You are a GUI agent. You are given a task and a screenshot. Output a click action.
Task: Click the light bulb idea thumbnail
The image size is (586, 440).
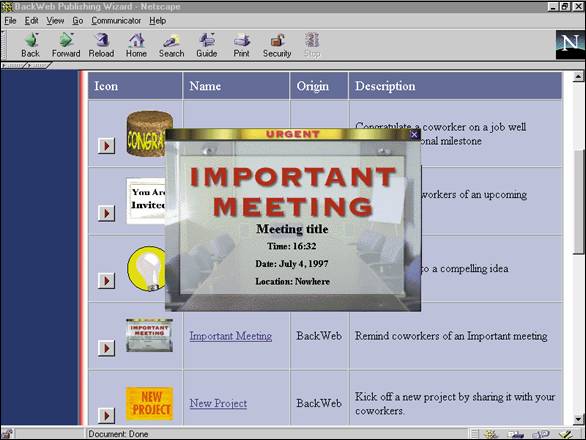(x=146, y=268)
